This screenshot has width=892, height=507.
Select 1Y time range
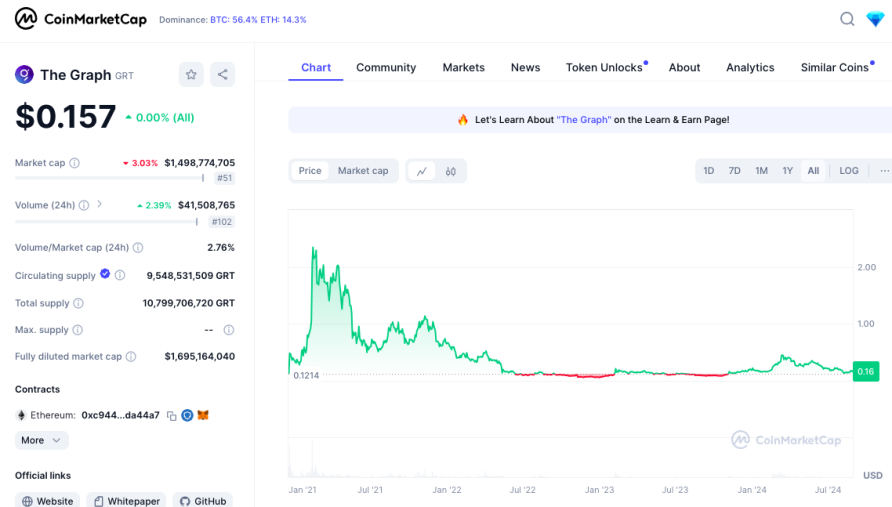point(787,171)
